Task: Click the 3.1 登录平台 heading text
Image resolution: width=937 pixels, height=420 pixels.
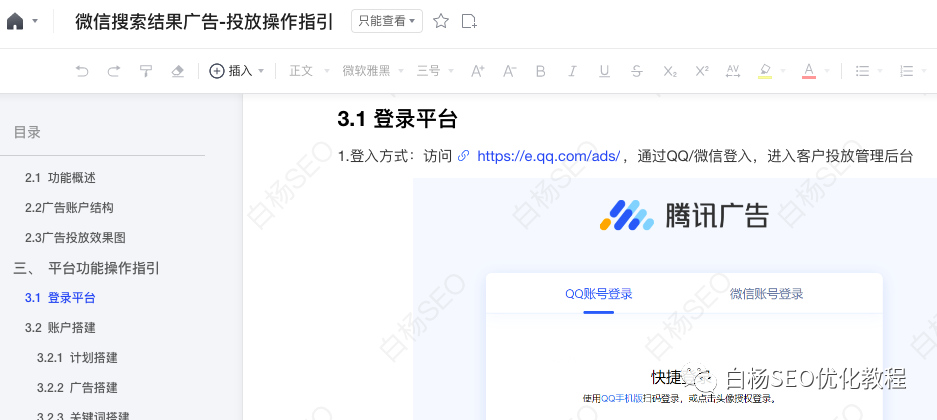Action: coord(397,119)
